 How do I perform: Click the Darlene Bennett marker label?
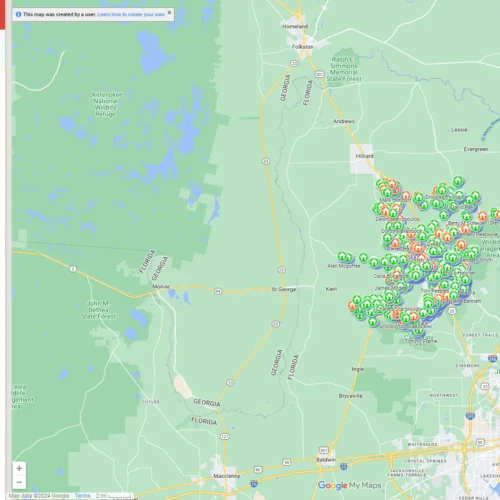(x=463, y=301)
